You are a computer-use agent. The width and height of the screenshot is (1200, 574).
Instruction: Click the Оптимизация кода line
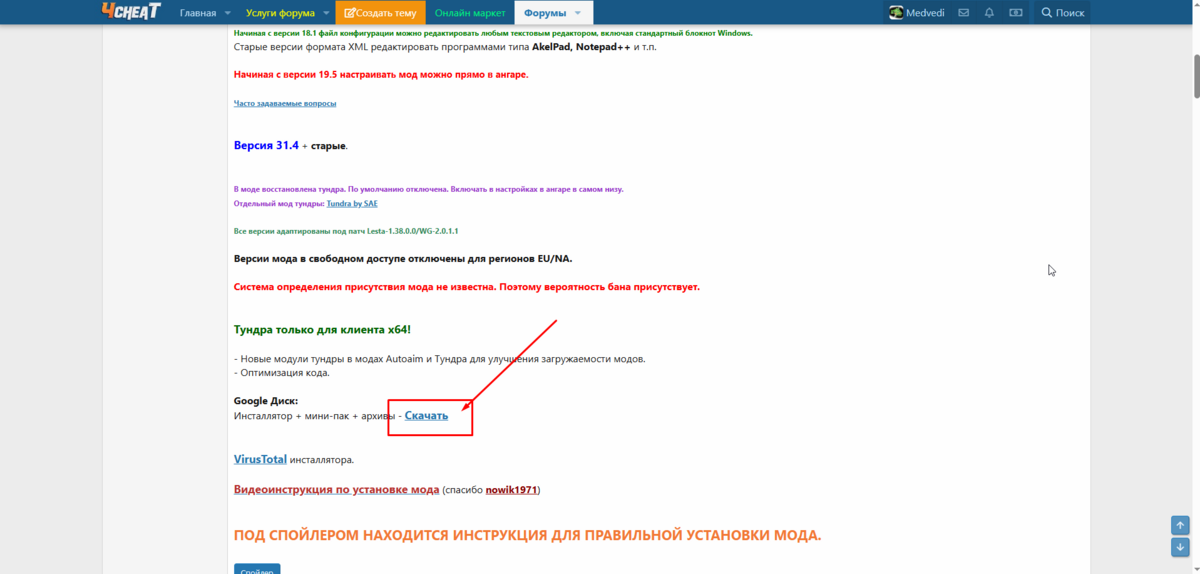[x=282, y=373]
